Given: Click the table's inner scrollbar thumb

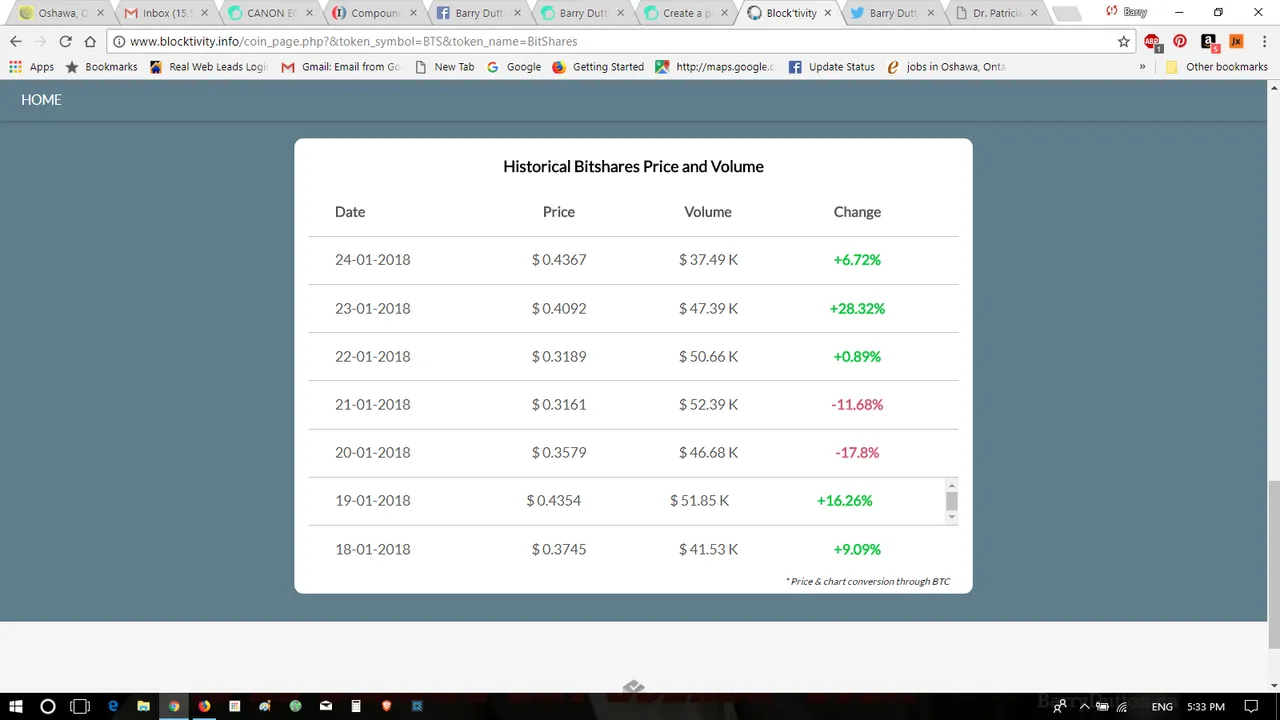Looking at the screenshot, I should tap(951, 501).
